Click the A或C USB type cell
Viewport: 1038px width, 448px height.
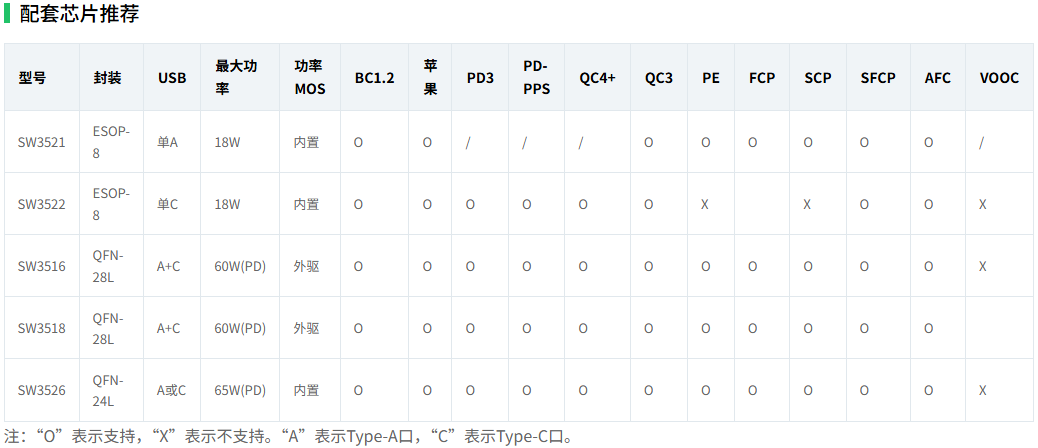pyautogui.click(x=171, y=390)
